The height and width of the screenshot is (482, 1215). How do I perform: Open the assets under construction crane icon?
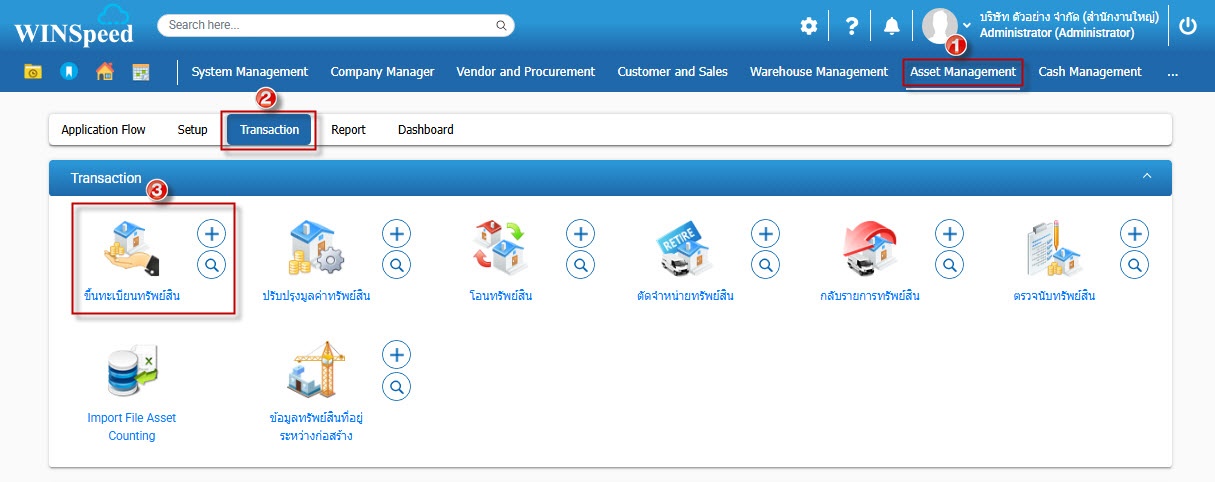[x=316, y=372]
